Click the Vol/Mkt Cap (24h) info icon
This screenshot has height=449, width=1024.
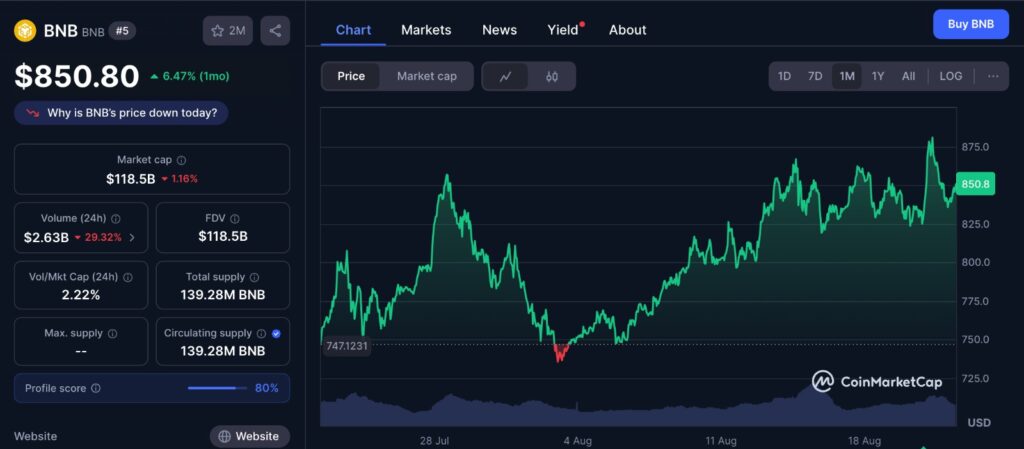click(127, 277)
